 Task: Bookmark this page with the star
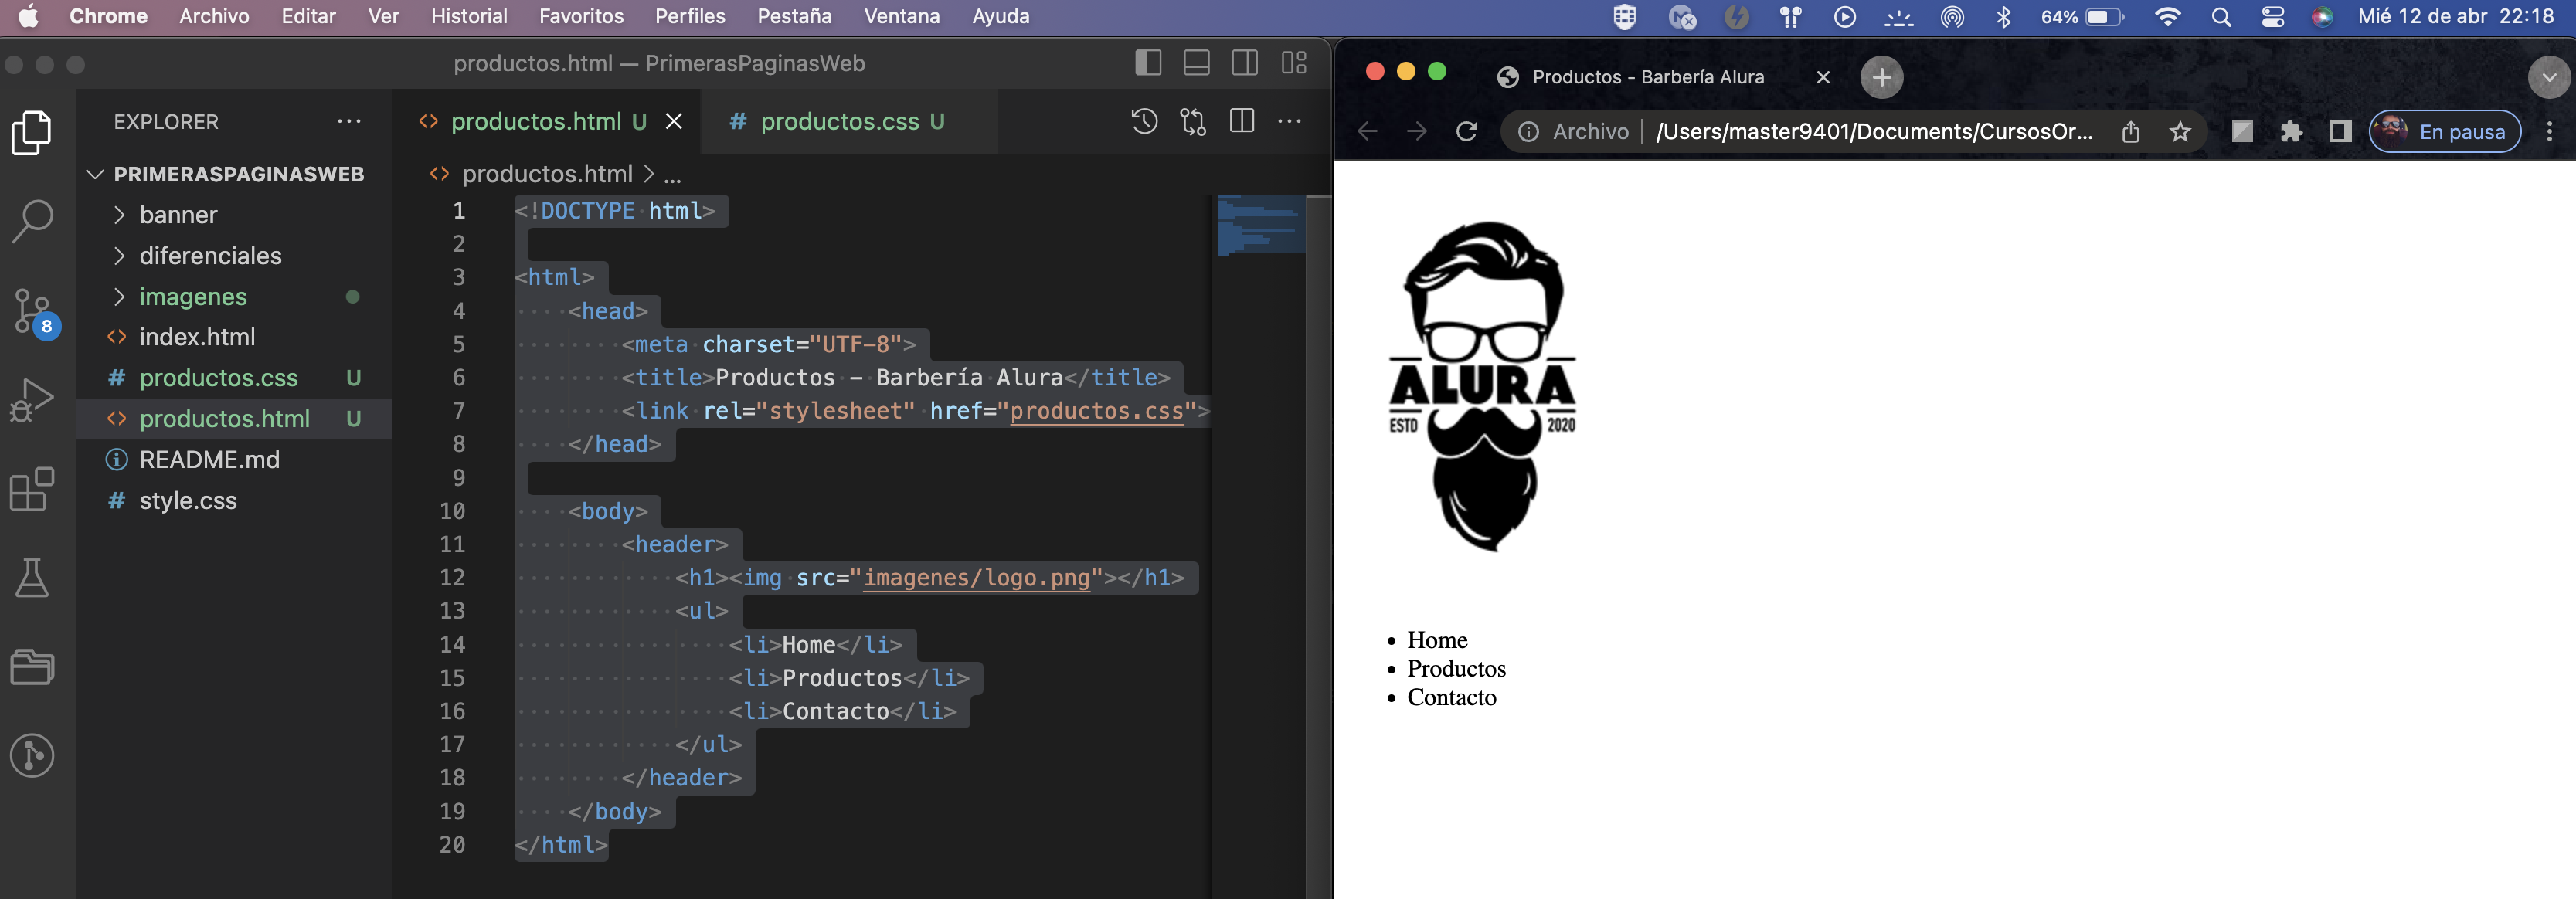(x=2180, y=131)
